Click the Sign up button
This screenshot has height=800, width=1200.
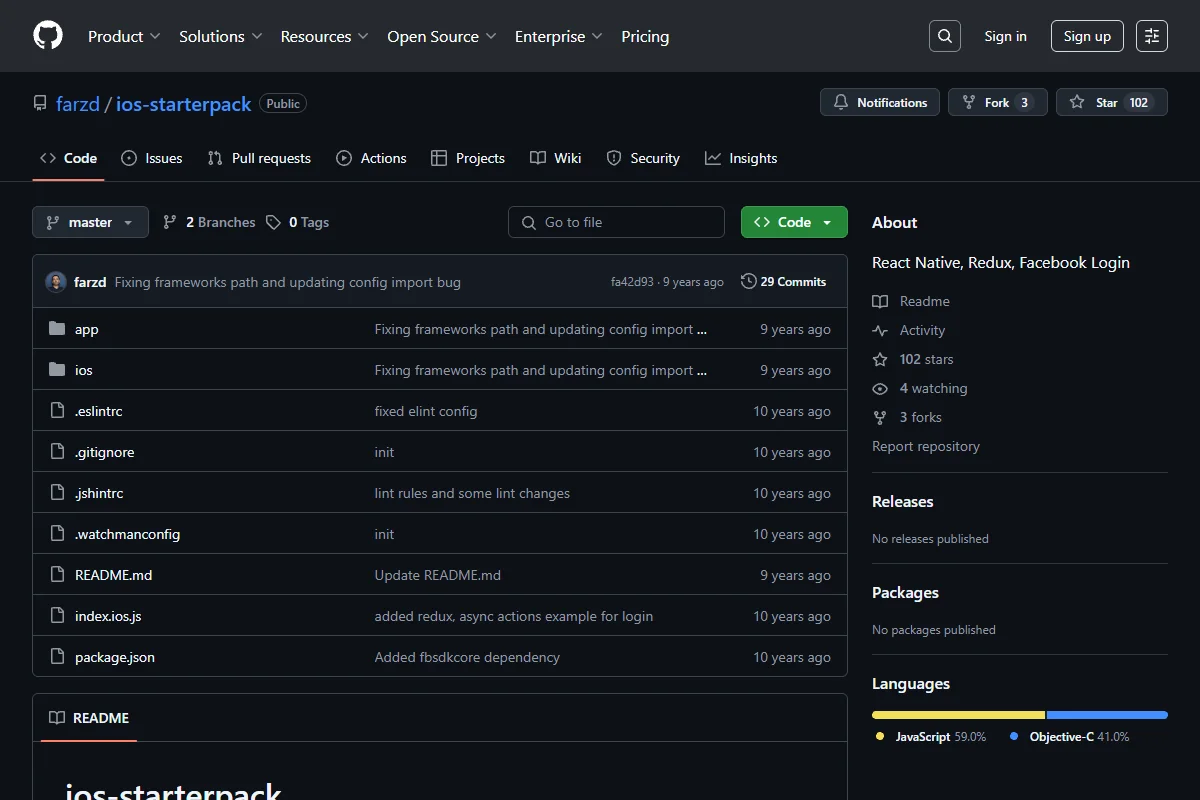pos(1087,36)
